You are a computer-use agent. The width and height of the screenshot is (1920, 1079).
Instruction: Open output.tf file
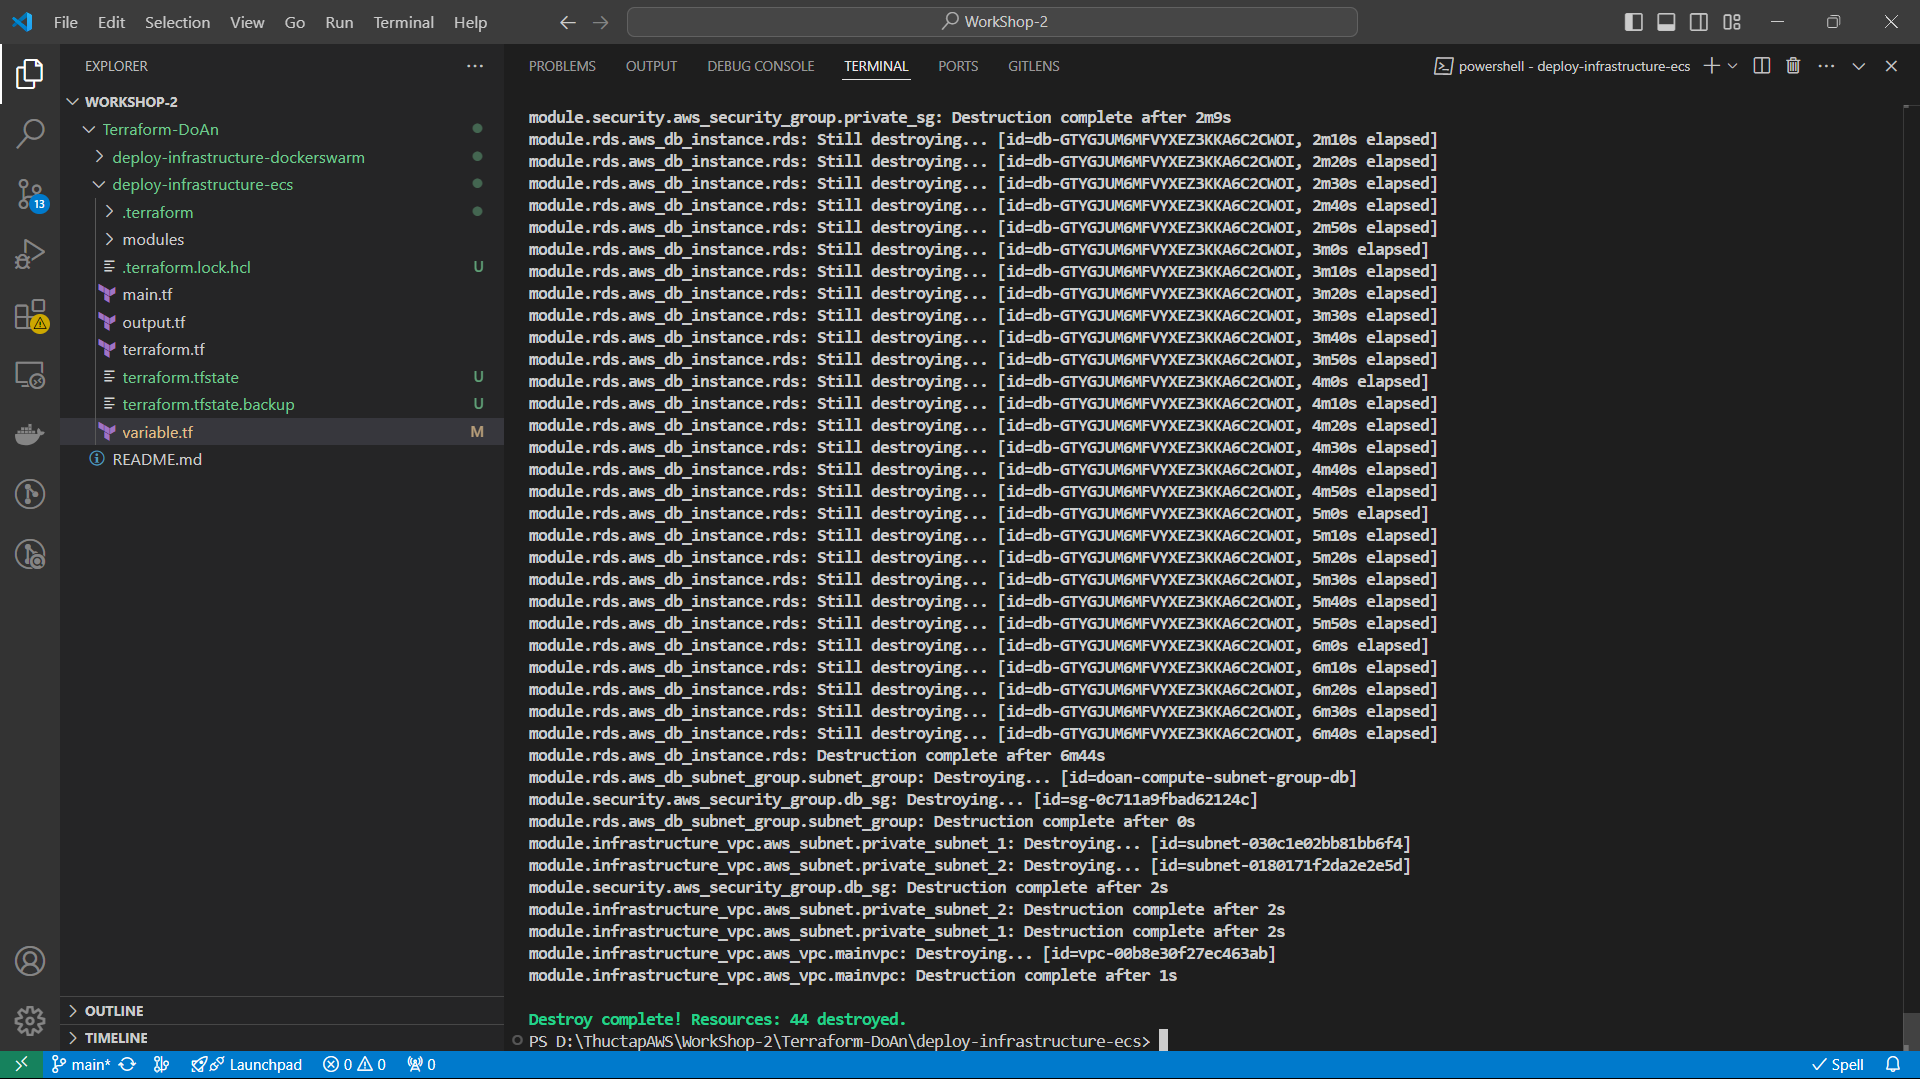(x=282, y=322)
